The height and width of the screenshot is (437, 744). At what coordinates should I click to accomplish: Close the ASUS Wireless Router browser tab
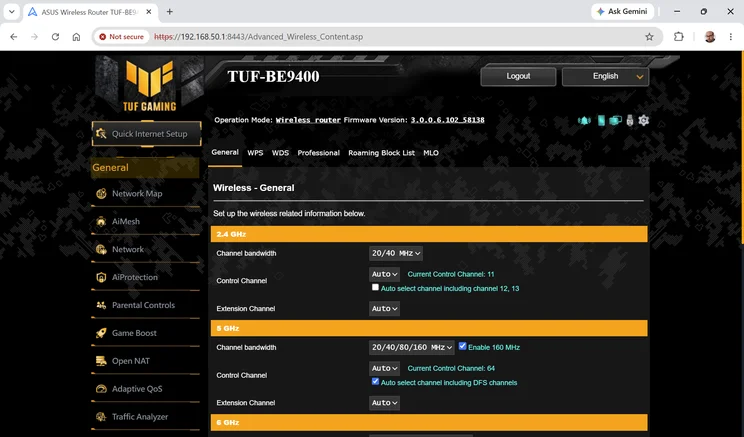click(149, 12)
